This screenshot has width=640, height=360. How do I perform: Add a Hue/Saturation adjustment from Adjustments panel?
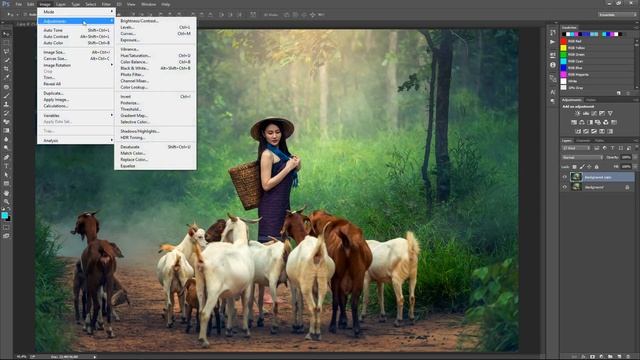pos(574,122)
